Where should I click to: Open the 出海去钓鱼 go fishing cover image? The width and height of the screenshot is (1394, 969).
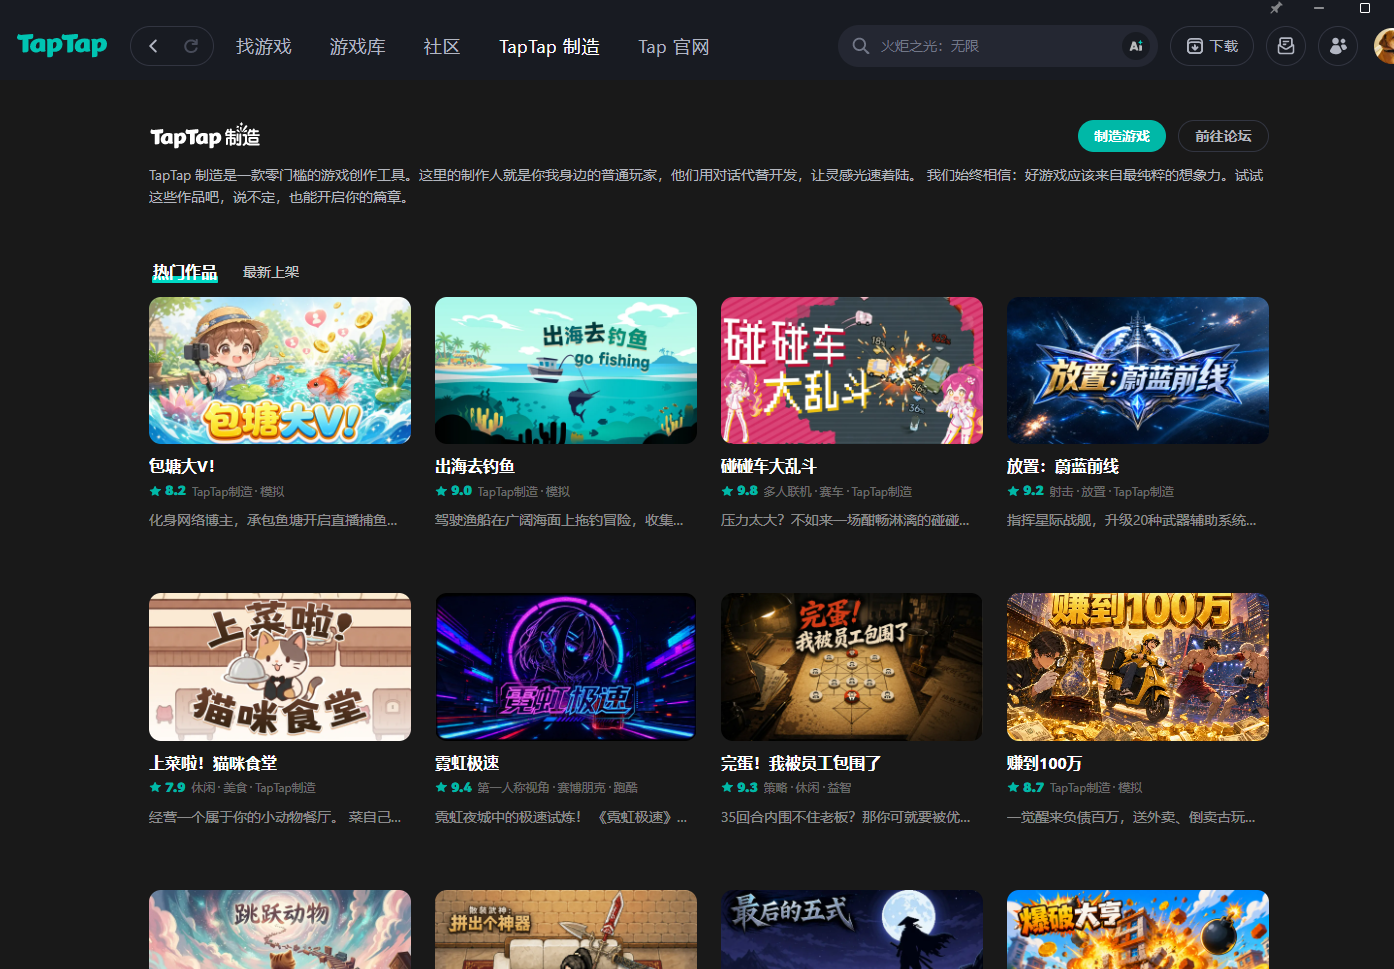(566, 370)
